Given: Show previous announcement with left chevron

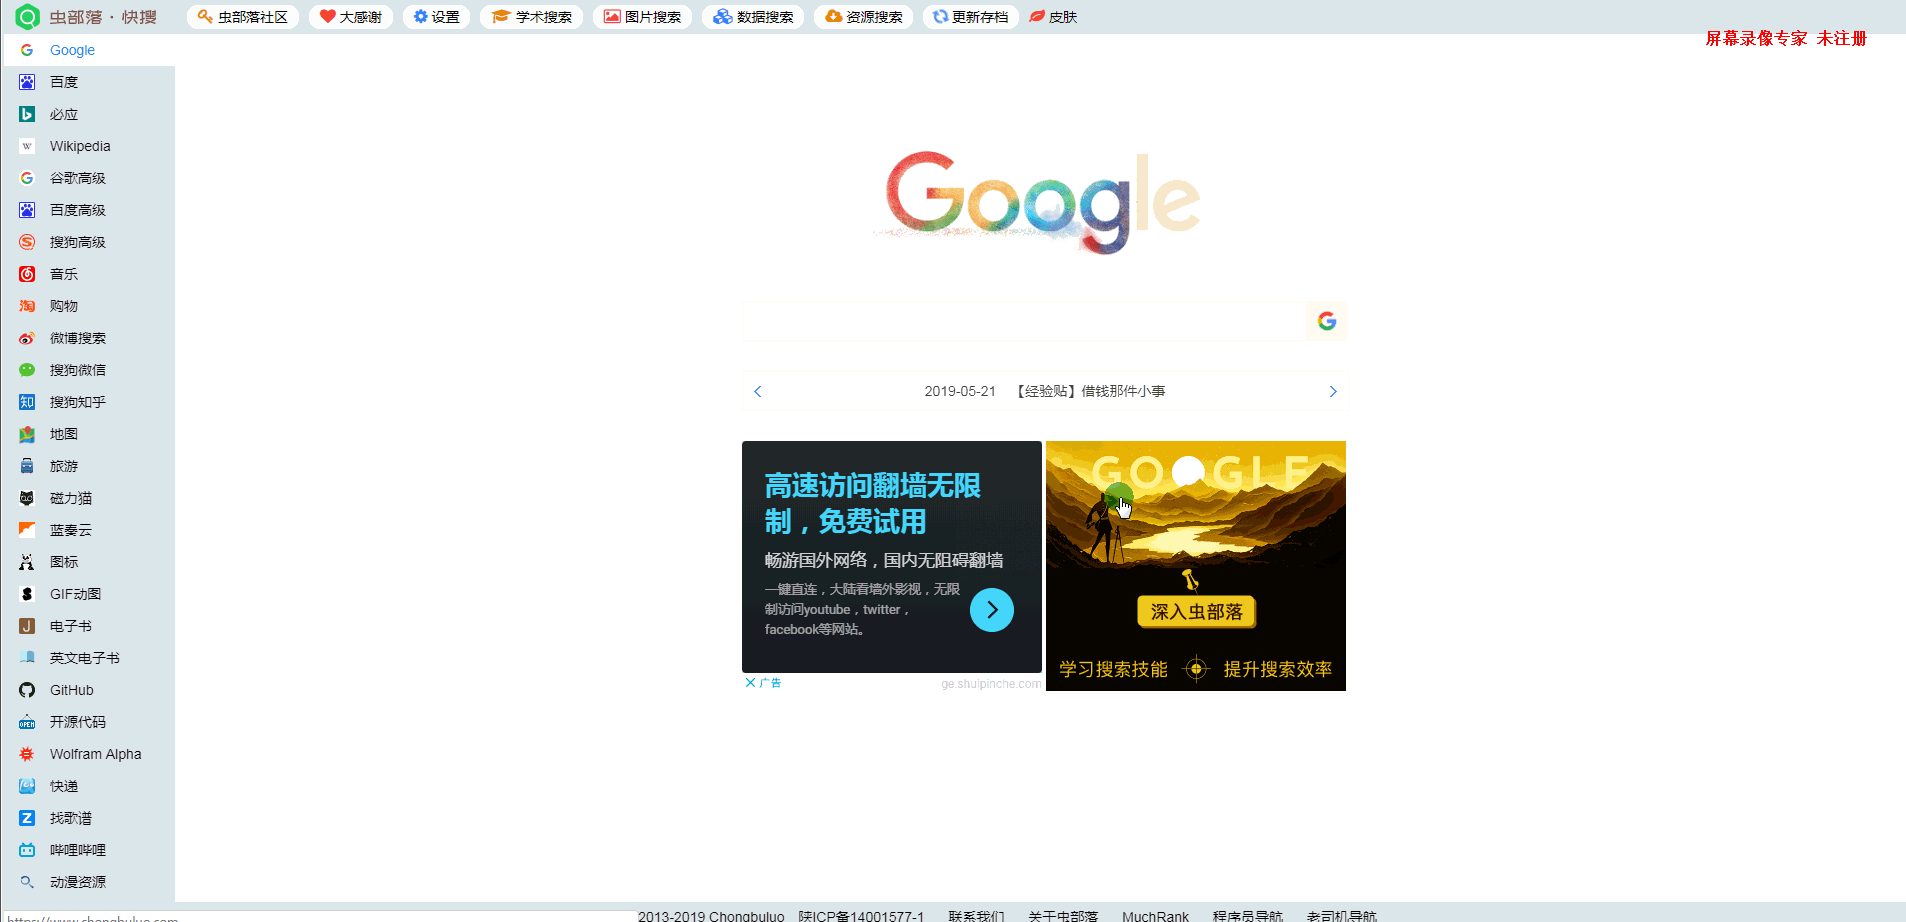Looking at the screenshot, I should [x=758, y=391].
